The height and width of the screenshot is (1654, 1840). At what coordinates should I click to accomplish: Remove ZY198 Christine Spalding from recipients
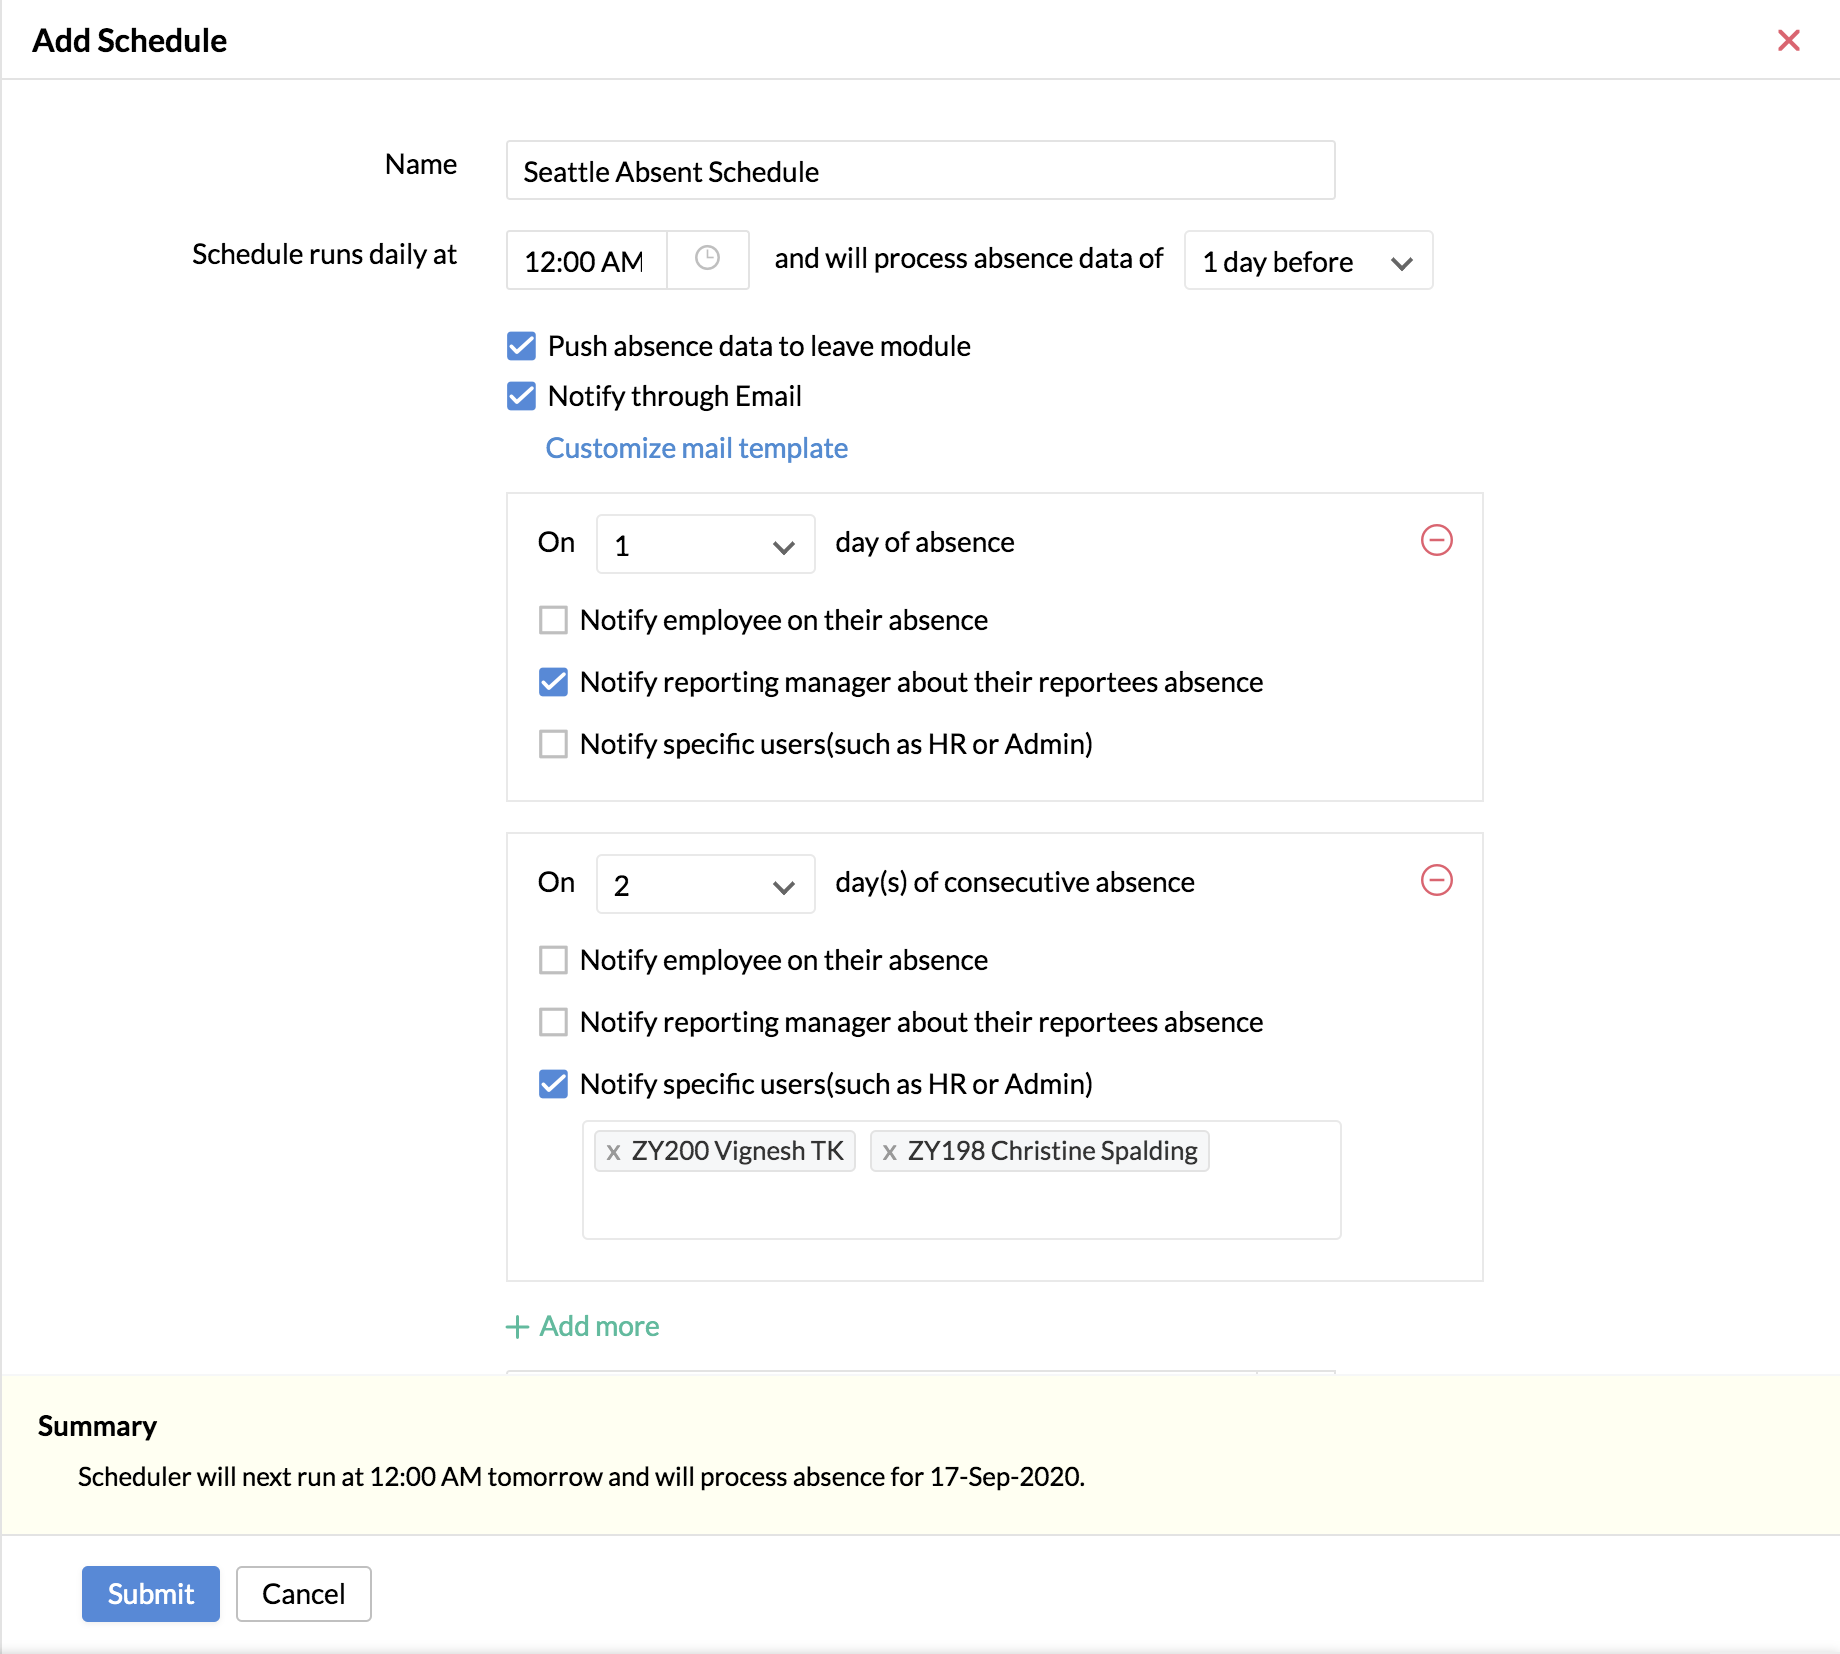click(889, 1152)
